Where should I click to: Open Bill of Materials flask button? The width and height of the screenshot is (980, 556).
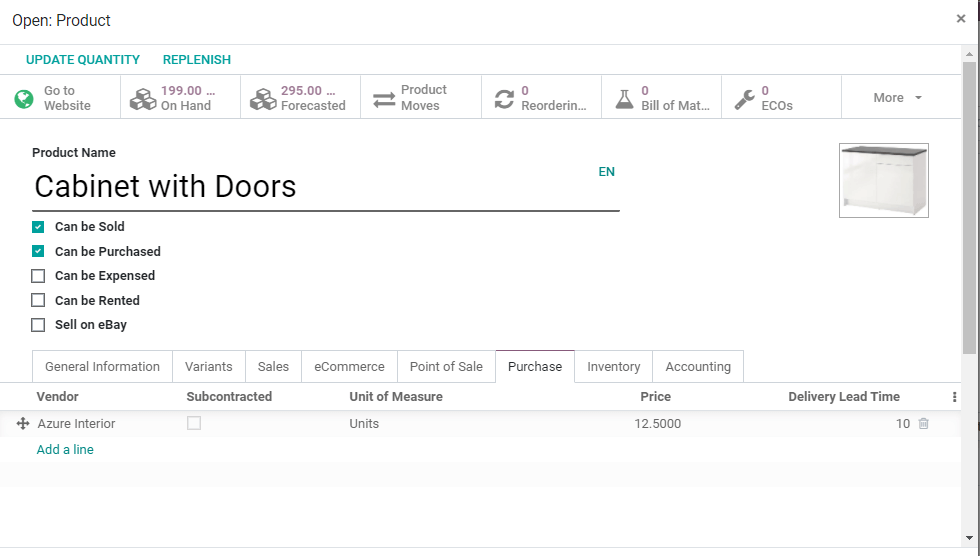pyautogui.click(x=661, y=97)
